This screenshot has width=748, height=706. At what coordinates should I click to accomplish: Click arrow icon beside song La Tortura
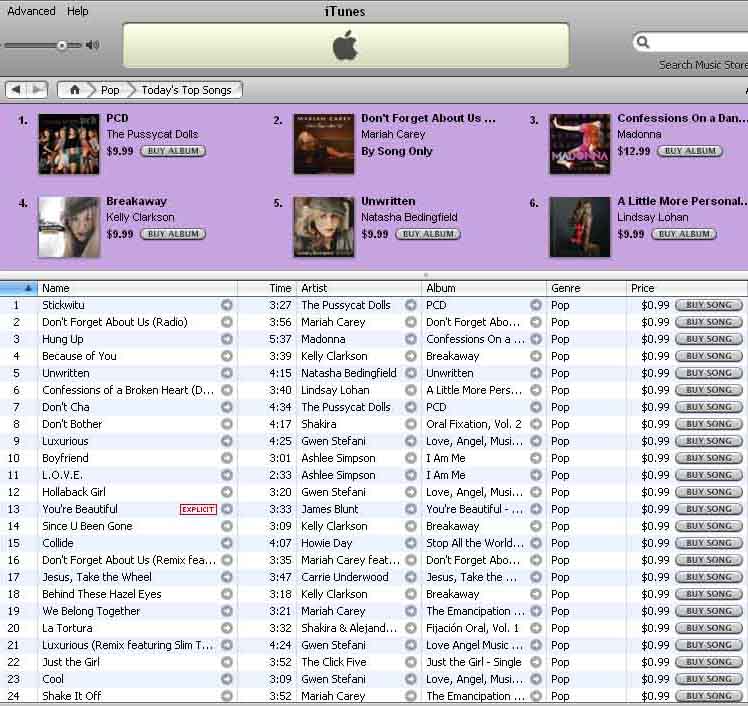227,628
